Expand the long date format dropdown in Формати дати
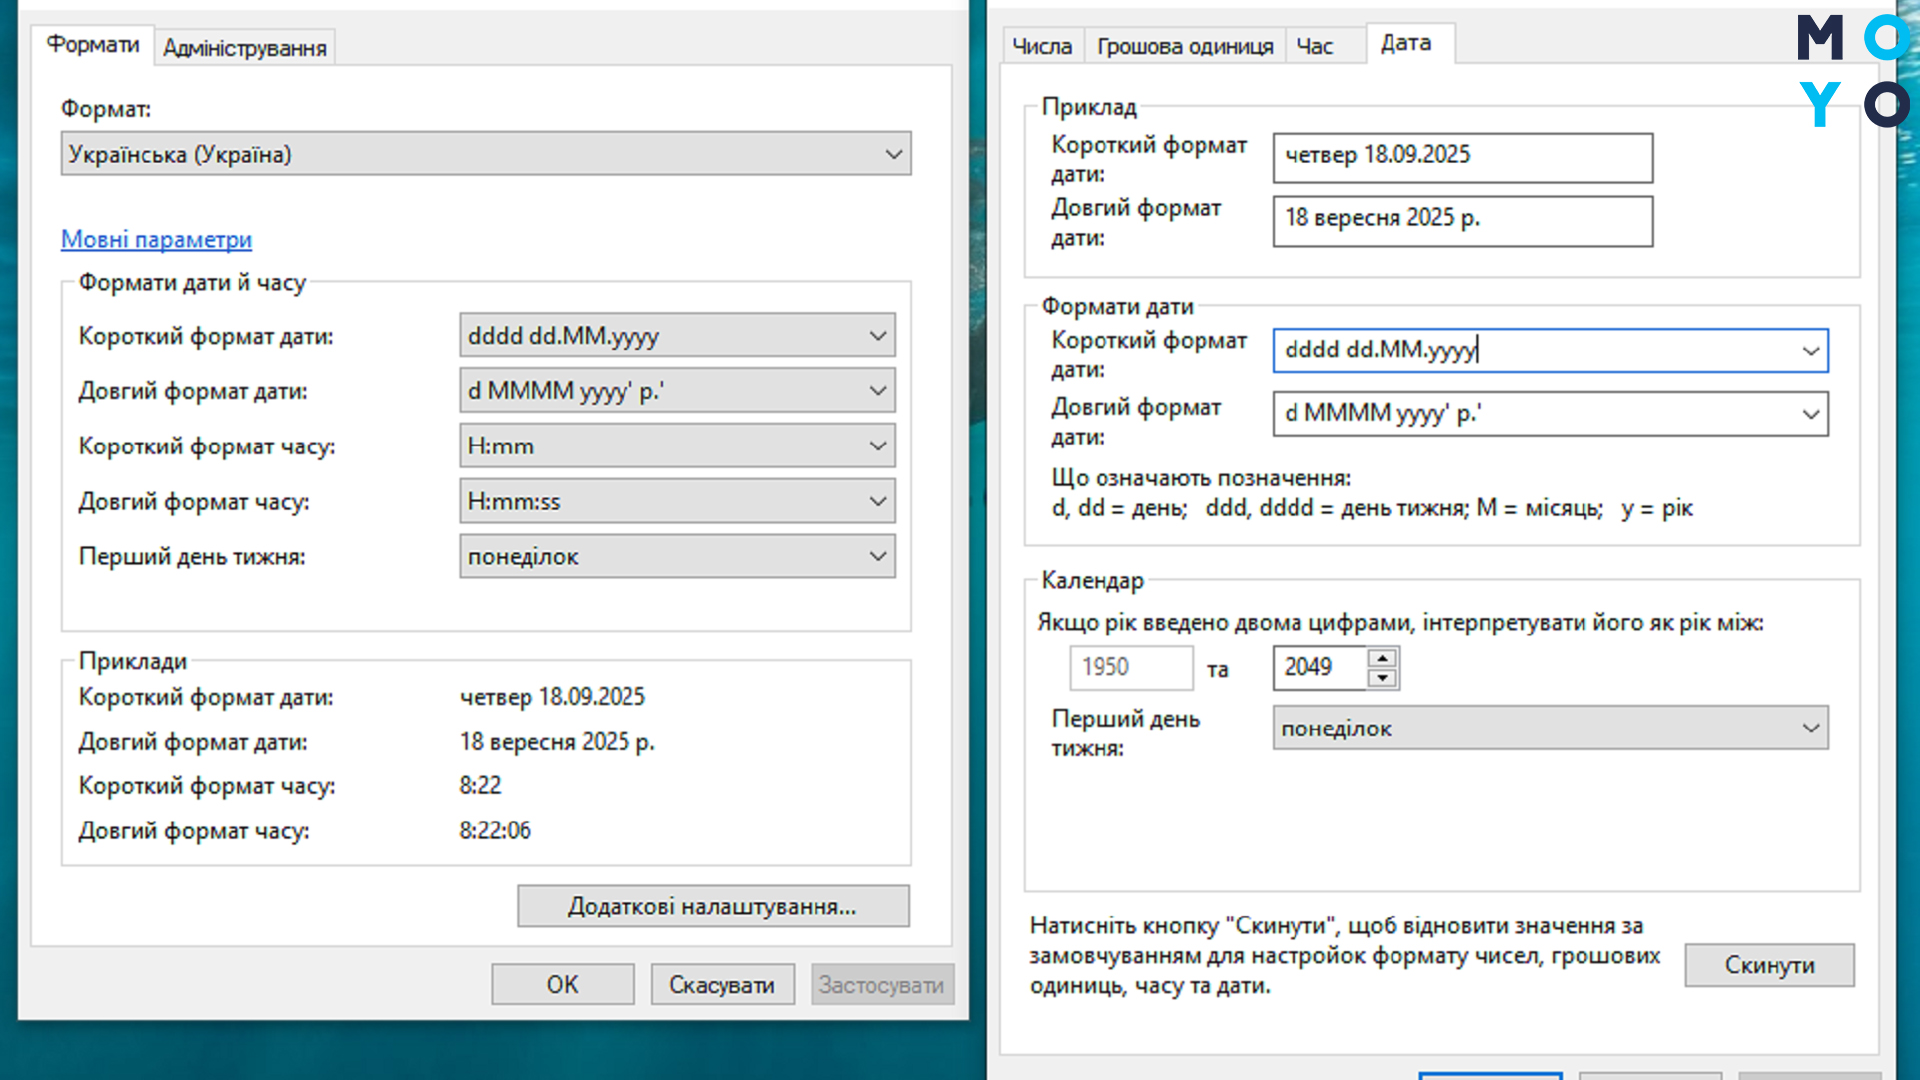 click(1810, 414)
